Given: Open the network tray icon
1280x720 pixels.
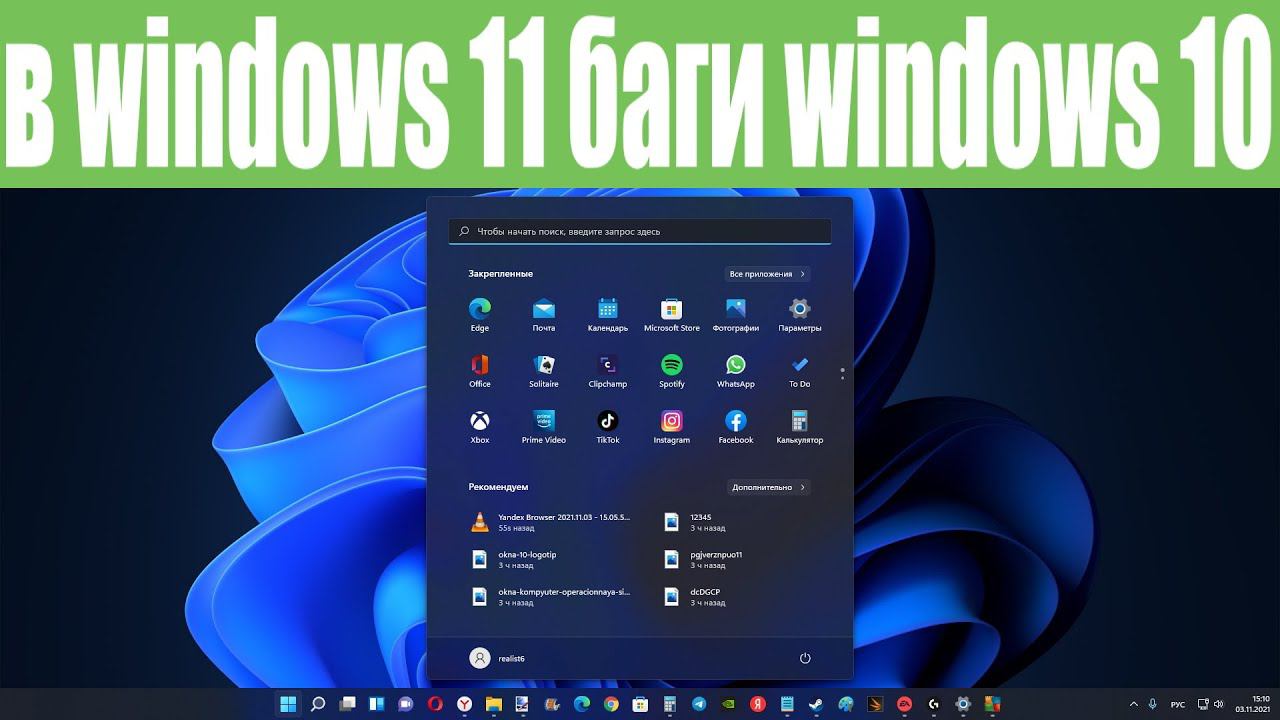Looking at the screenshot, I should click(1202, 704).
